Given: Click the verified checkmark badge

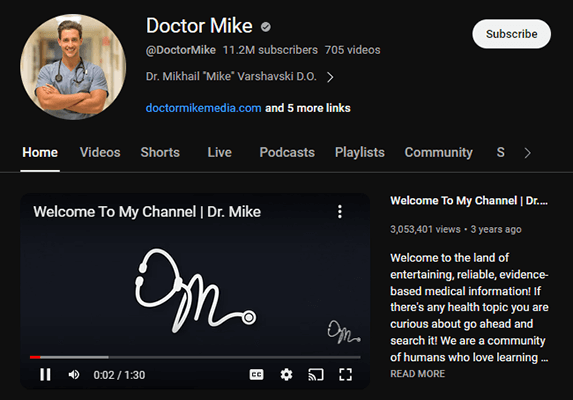Looking at the screenshot, I should pyautogui.click(x=266, y=27).
